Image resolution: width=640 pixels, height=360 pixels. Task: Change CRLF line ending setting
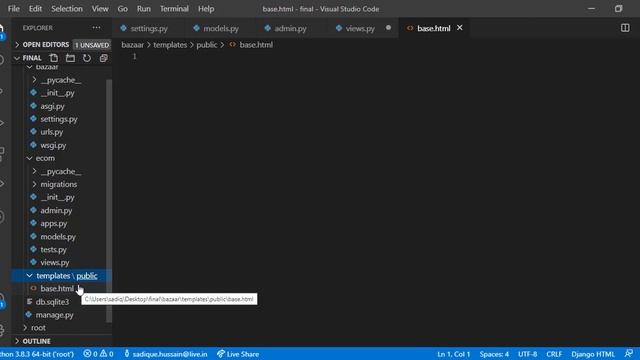554,354
